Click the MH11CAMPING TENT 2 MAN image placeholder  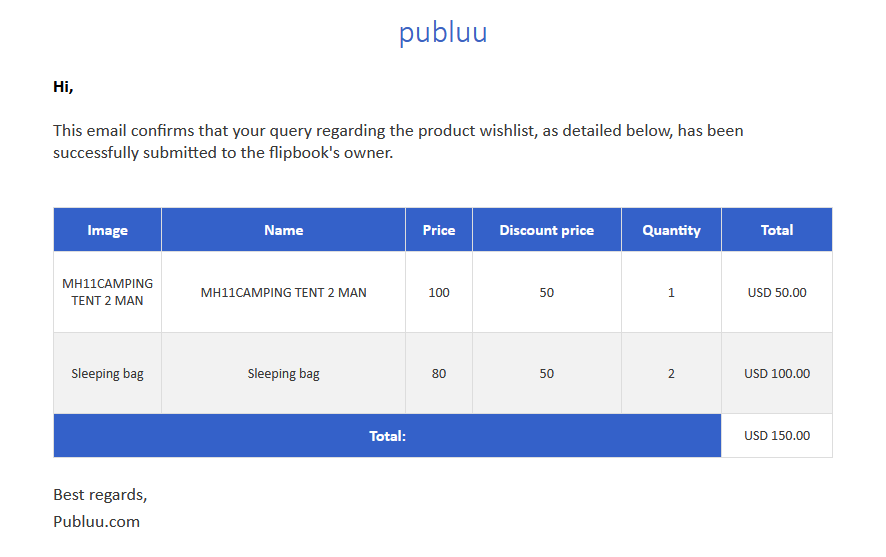click(x=107, y=292)
